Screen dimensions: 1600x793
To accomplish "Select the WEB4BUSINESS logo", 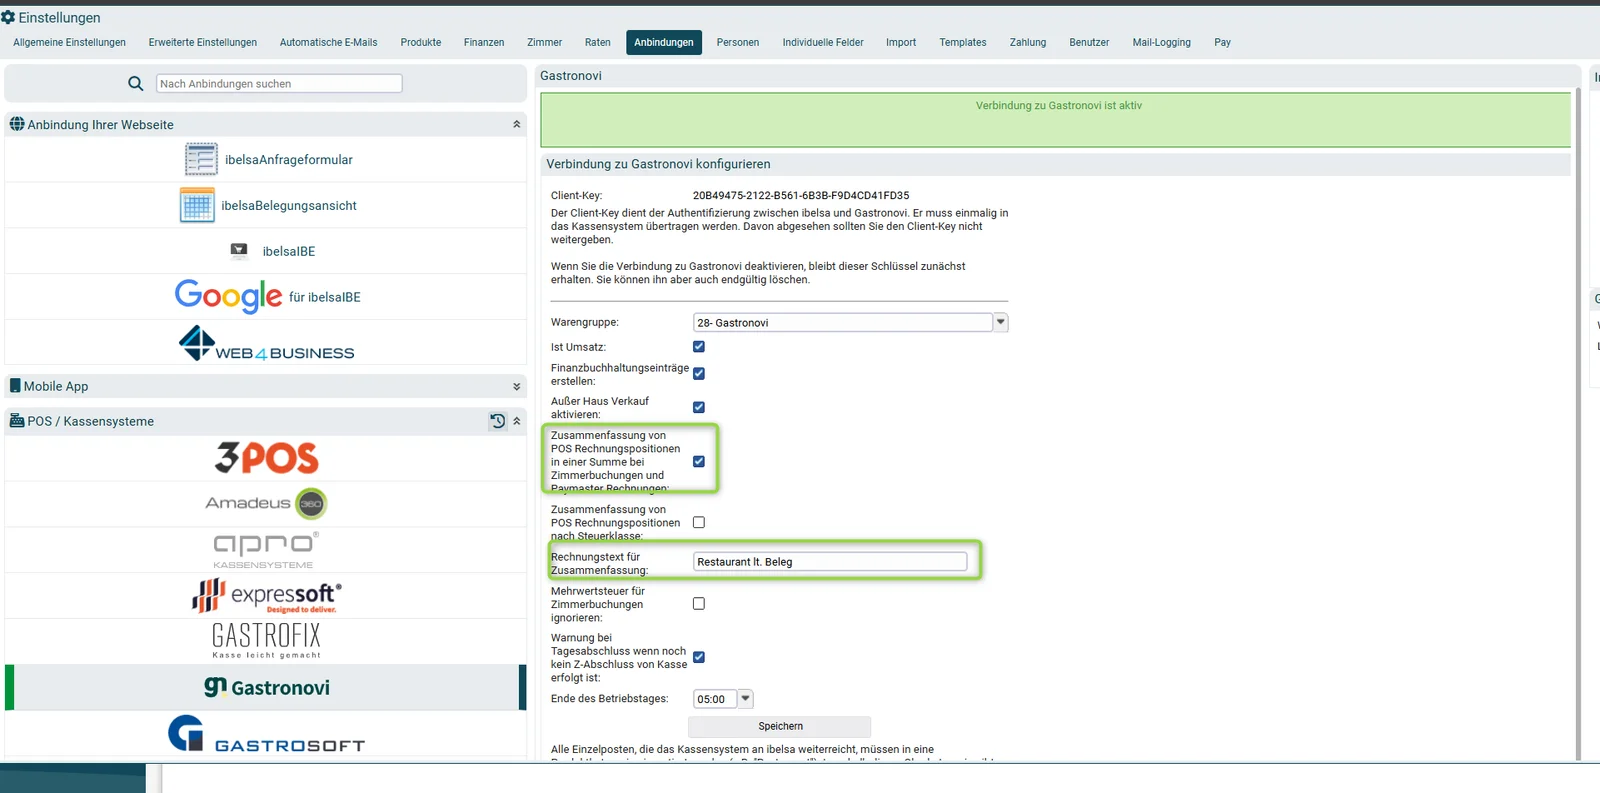I will (266, 343).
